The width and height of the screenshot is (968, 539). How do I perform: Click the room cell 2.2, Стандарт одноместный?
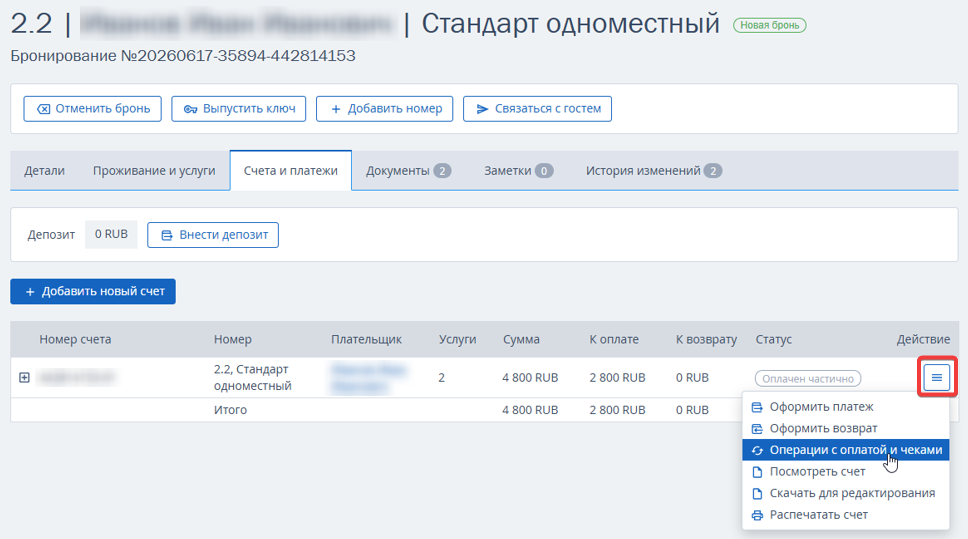pos(252,377)
